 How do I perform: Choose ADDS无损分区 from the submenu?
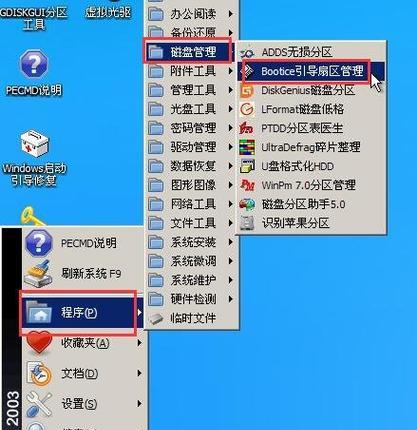tap(311, 52)
